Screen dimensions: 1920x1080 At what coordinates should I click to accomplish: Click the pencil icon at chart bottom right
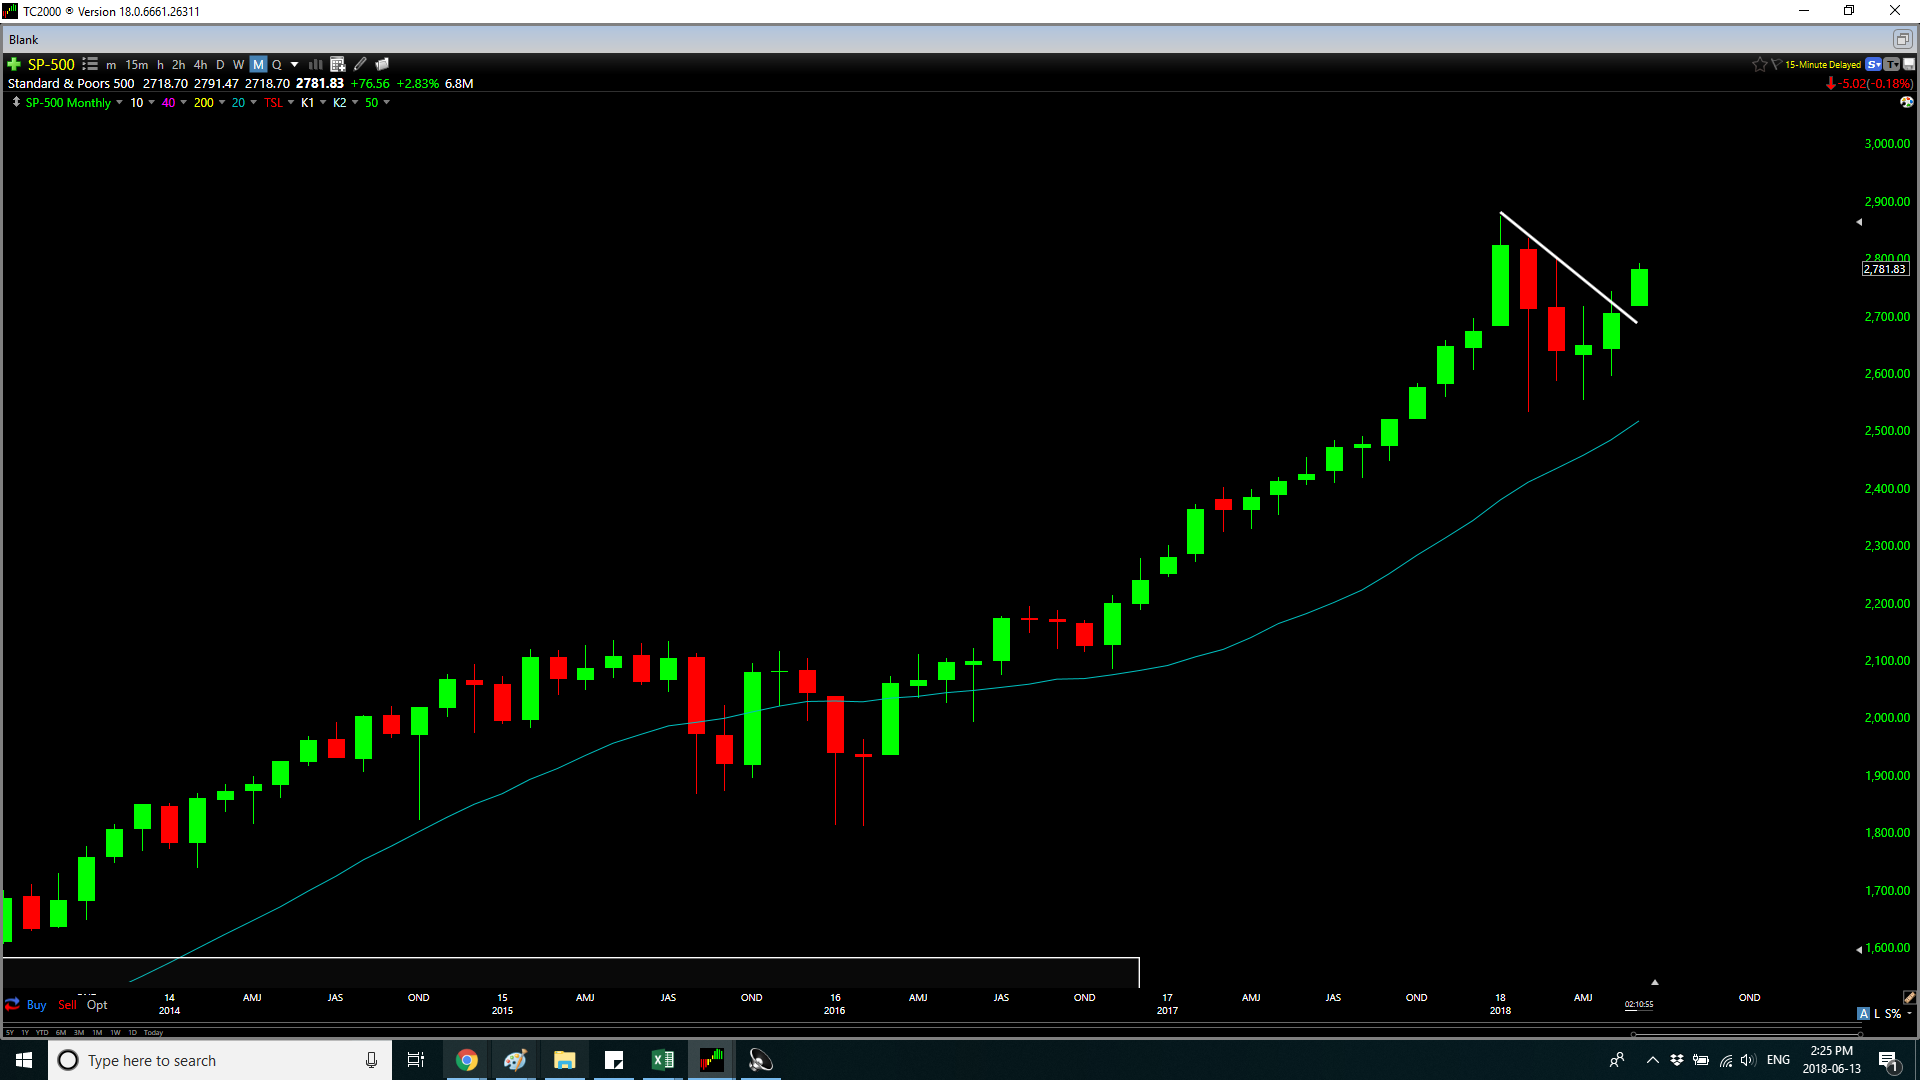[1909, 997]
